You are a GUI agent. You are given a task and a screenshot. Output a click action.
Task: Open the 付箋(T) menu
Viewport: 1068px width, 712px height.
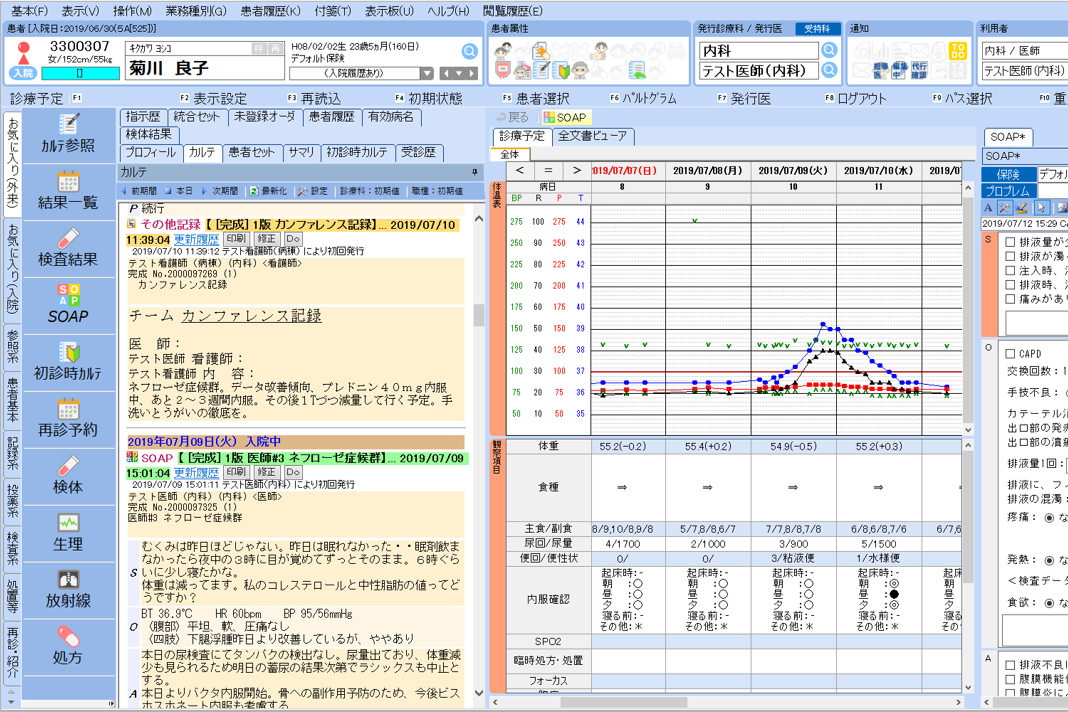click(x=333, y=11)
